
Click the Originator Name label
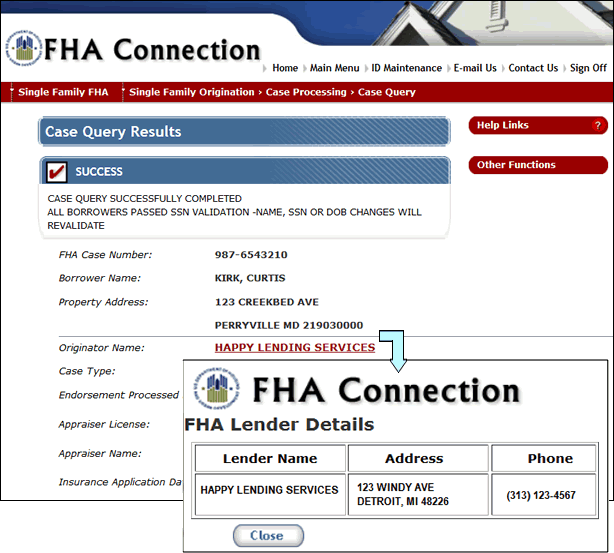101,348
